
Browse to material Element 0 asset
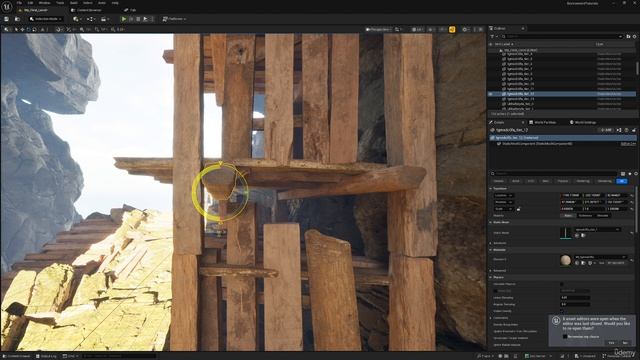[x=583, y=263]
